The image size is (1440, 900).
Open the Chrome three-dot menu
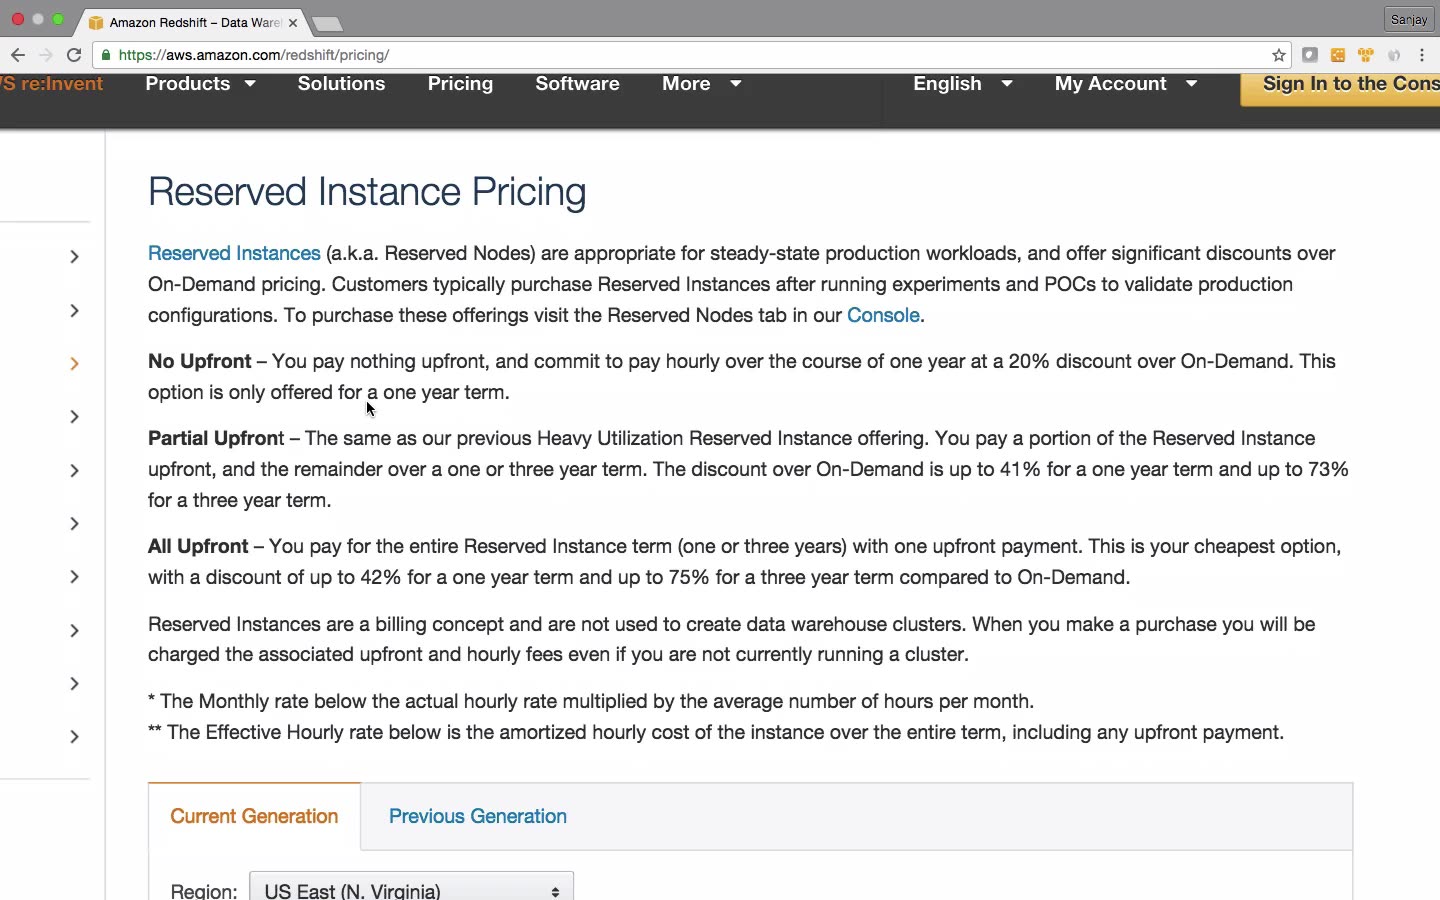(x=1422, y=55)
